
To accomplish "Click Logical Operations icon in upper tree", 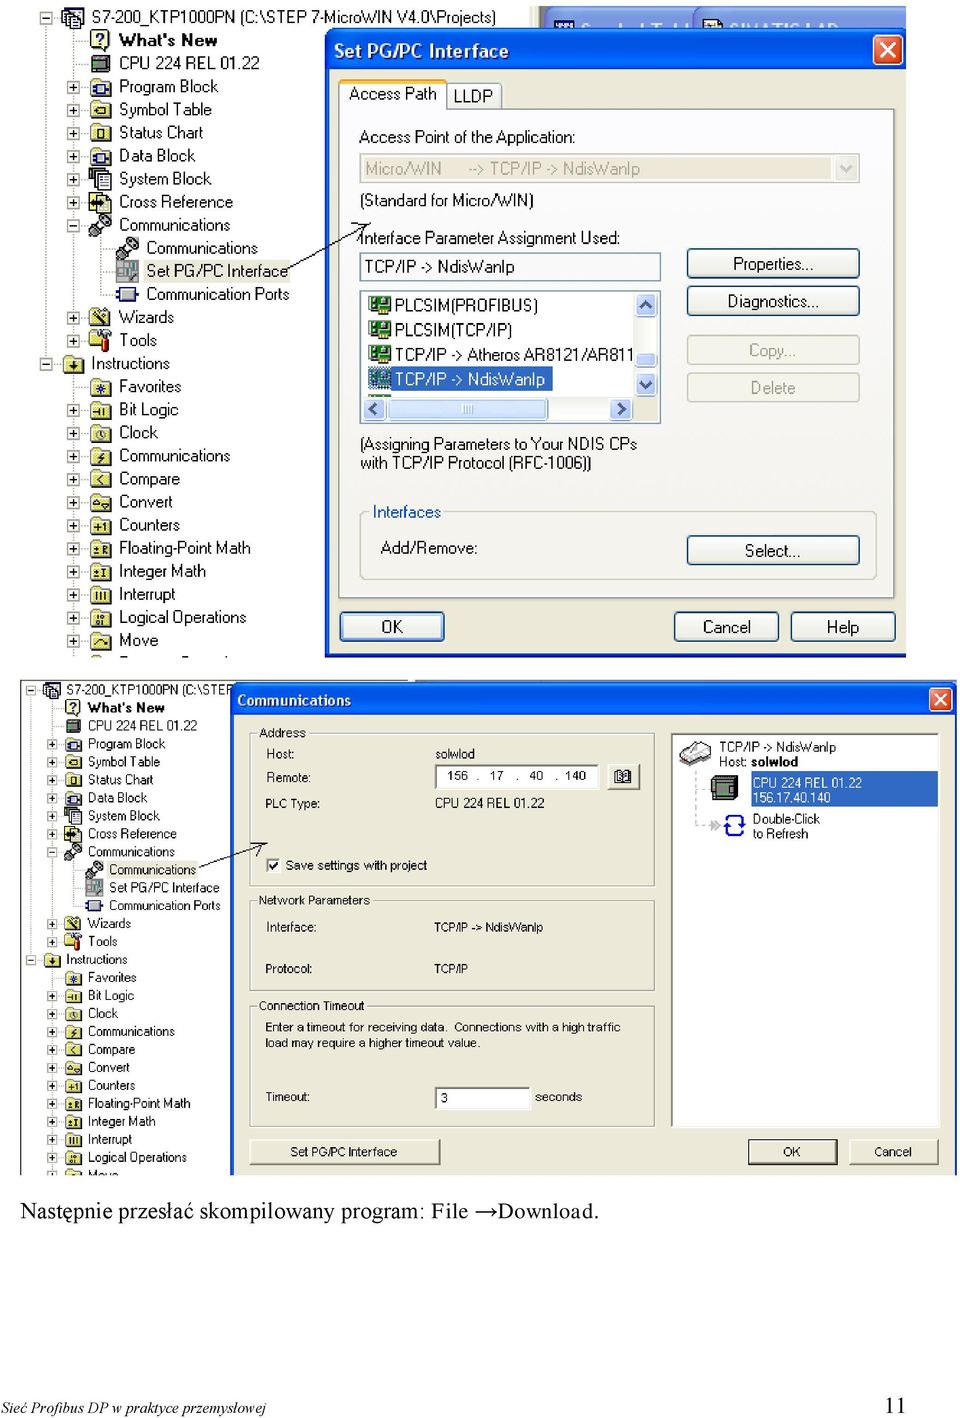I will point(100,618).
